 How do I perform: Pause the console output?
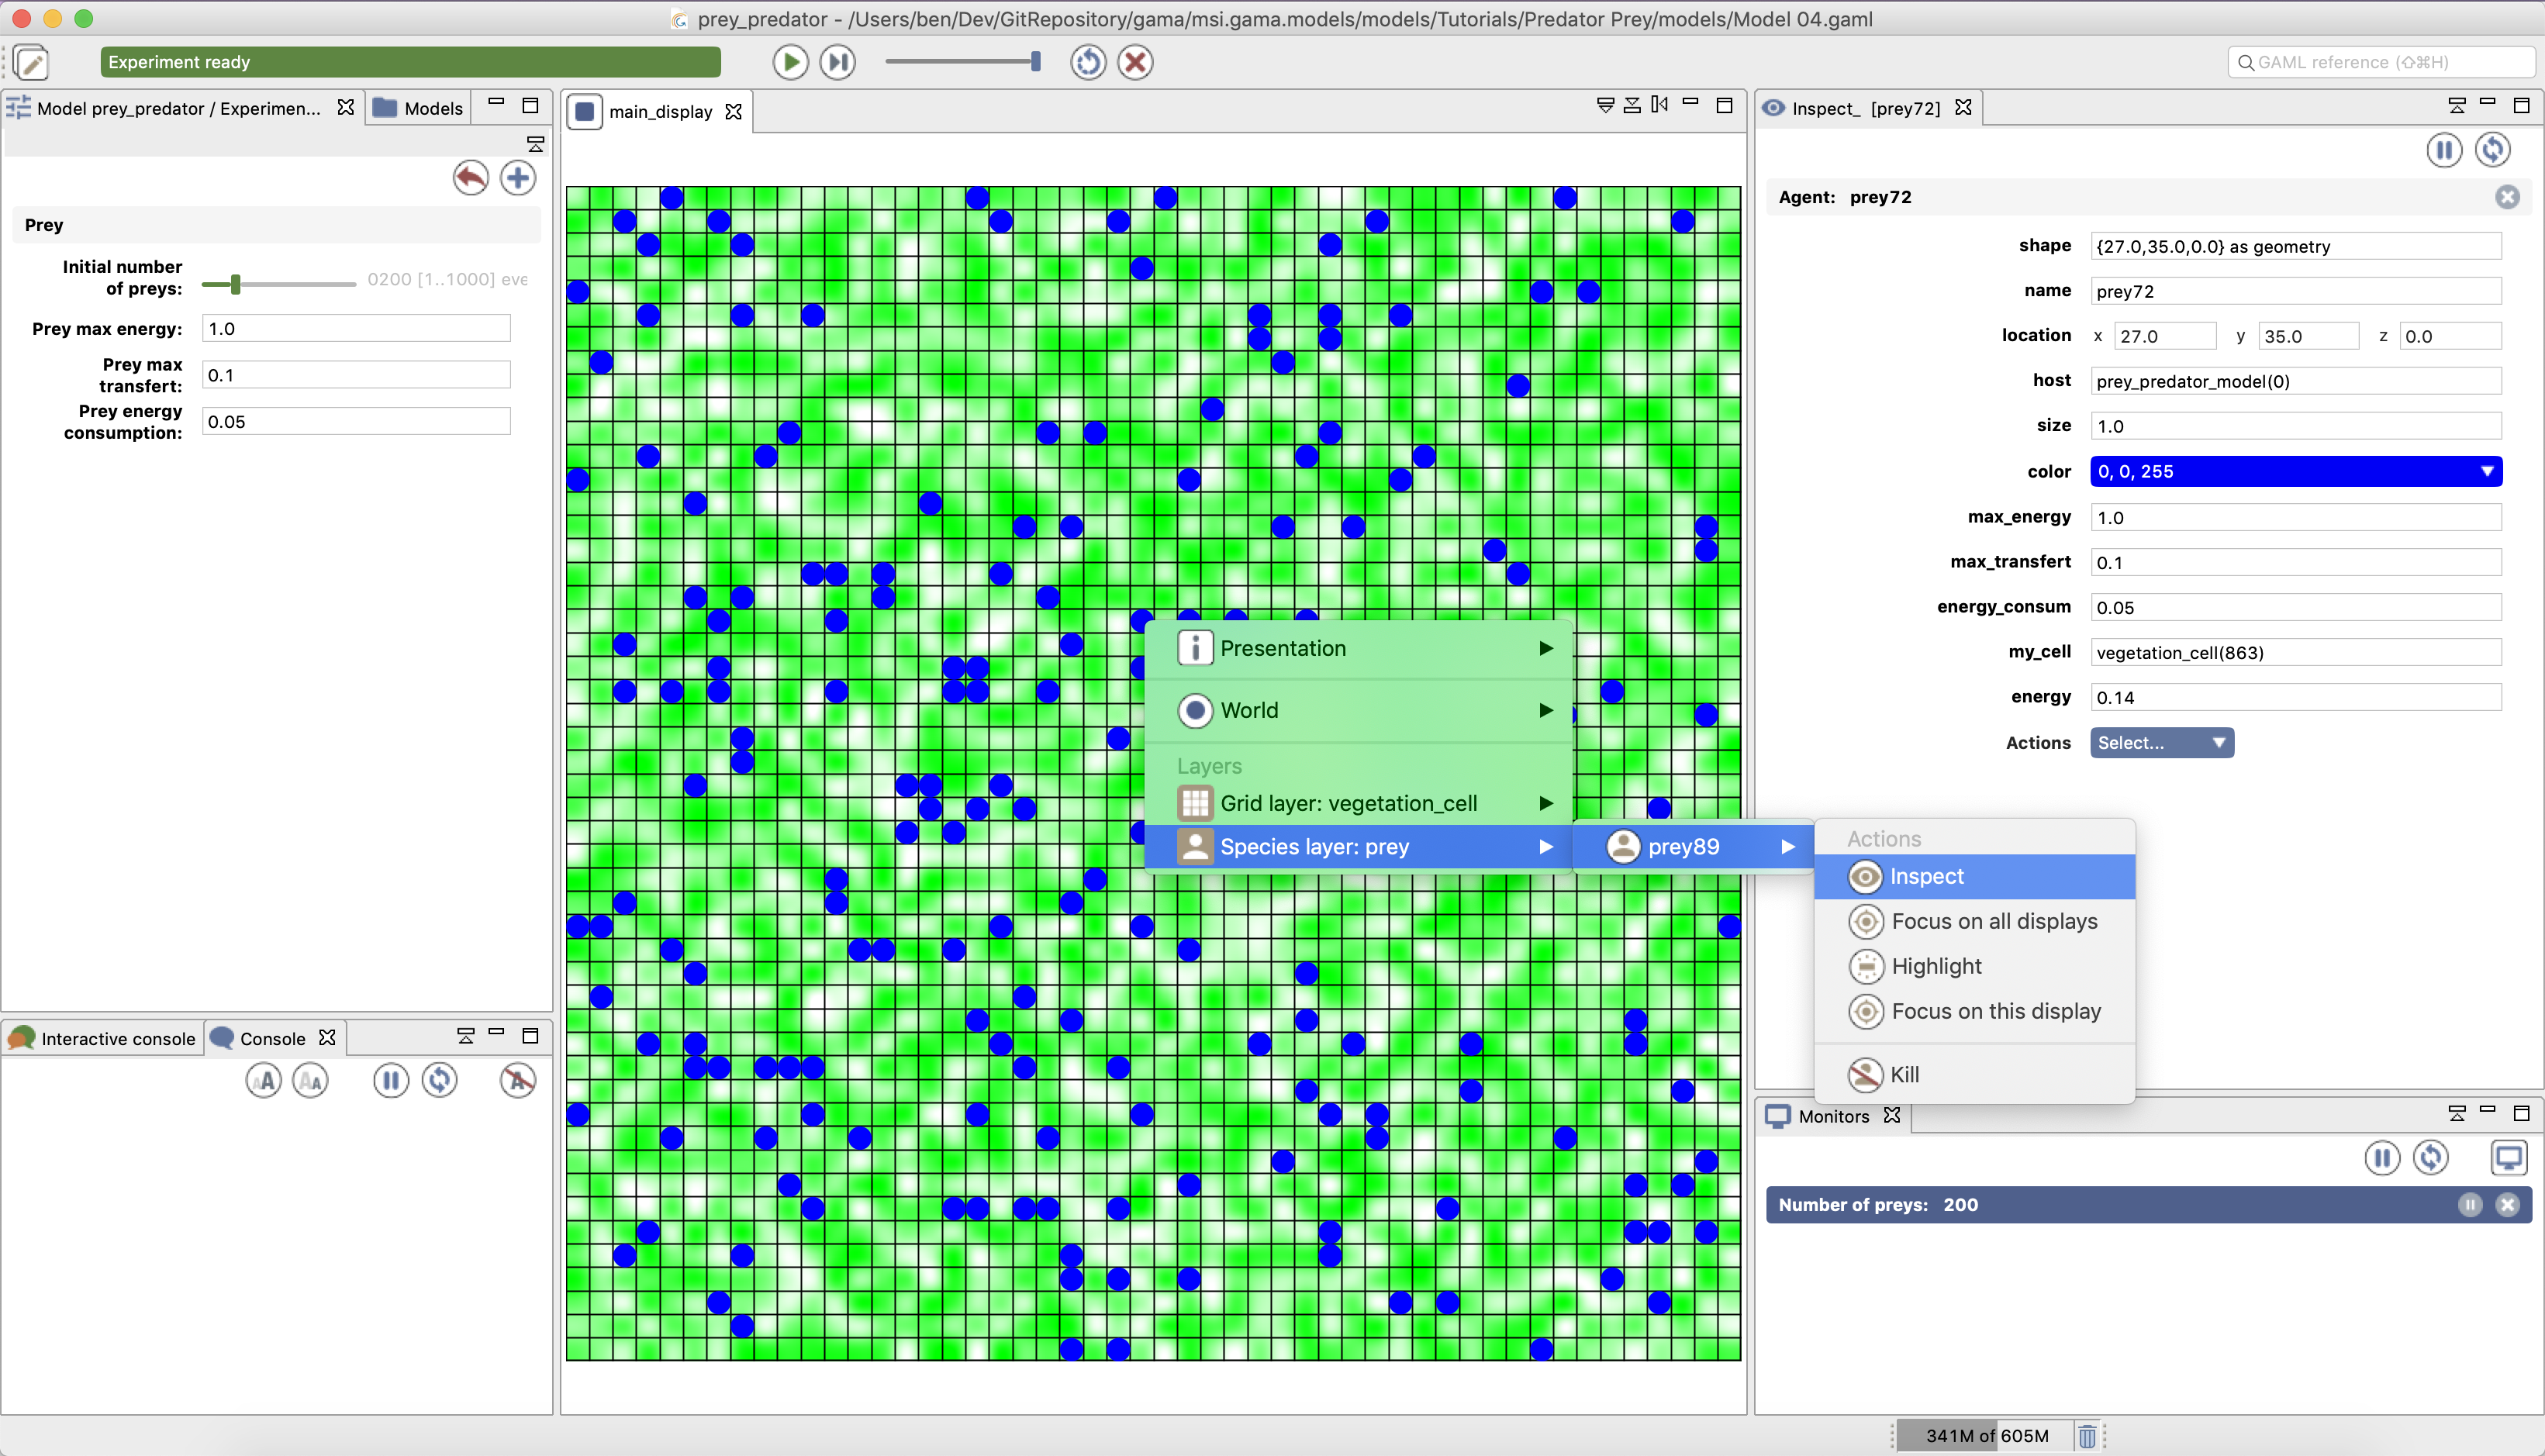391,1081
